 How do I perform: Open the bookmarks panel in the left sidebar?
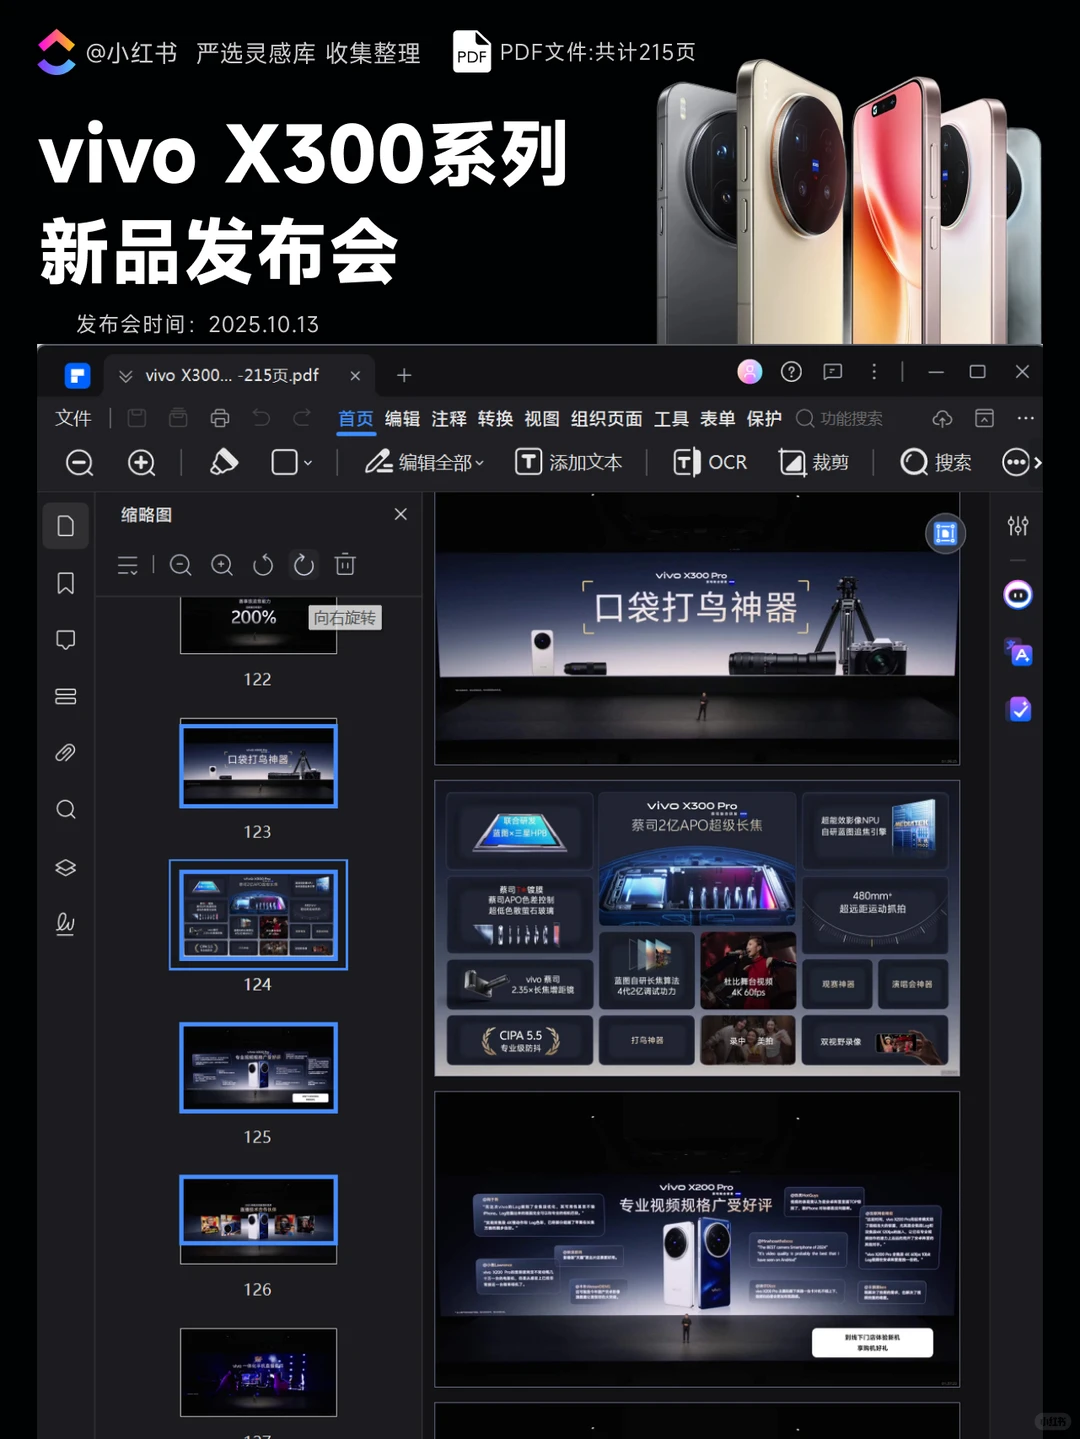65,583
